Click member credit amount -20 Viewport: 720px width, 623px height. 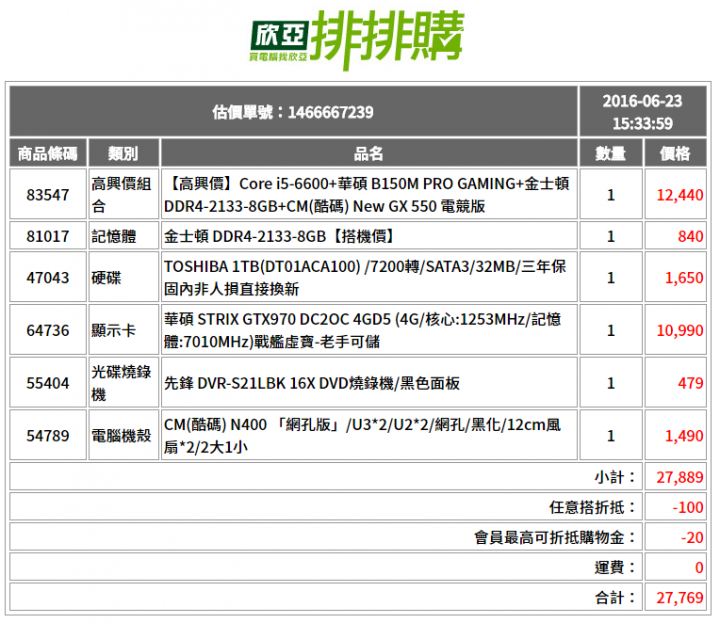[692, 537]
